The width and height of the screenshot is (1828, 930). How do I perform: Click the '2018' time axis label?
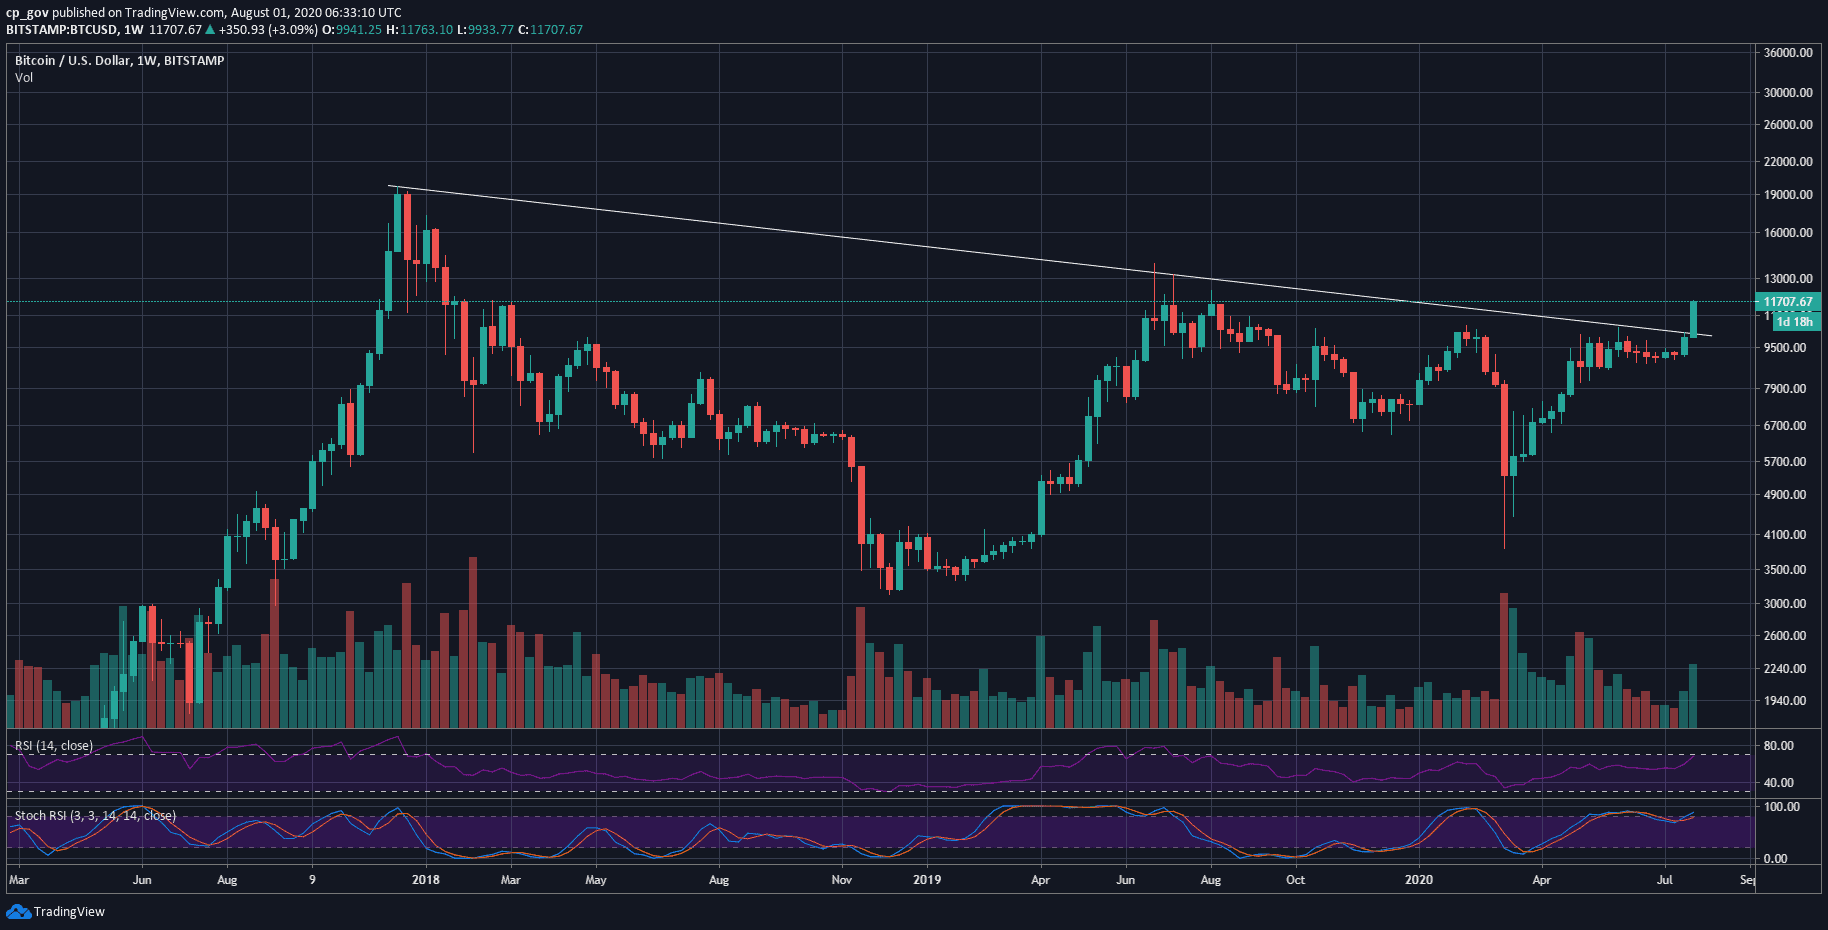(x=426, y=880)
